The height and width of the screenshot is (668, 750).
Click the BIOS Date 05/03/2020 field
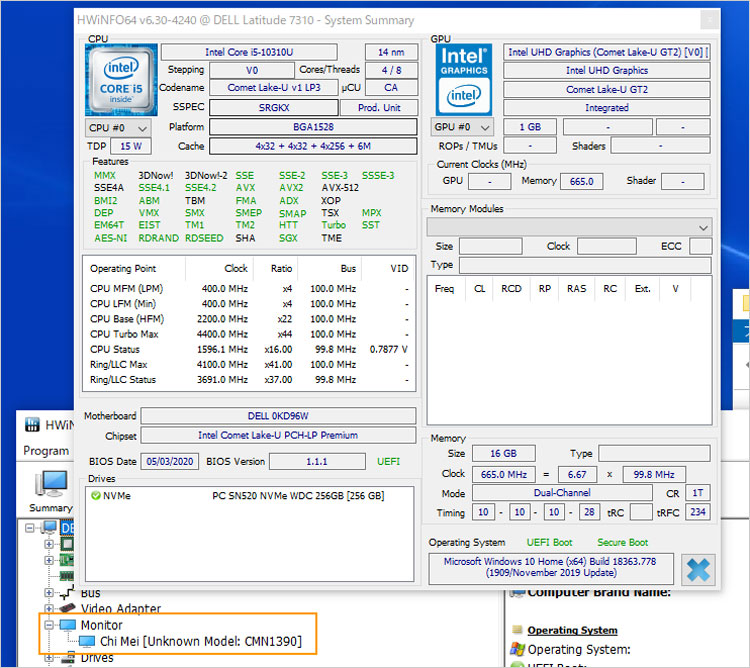click(x=169, y=461)
